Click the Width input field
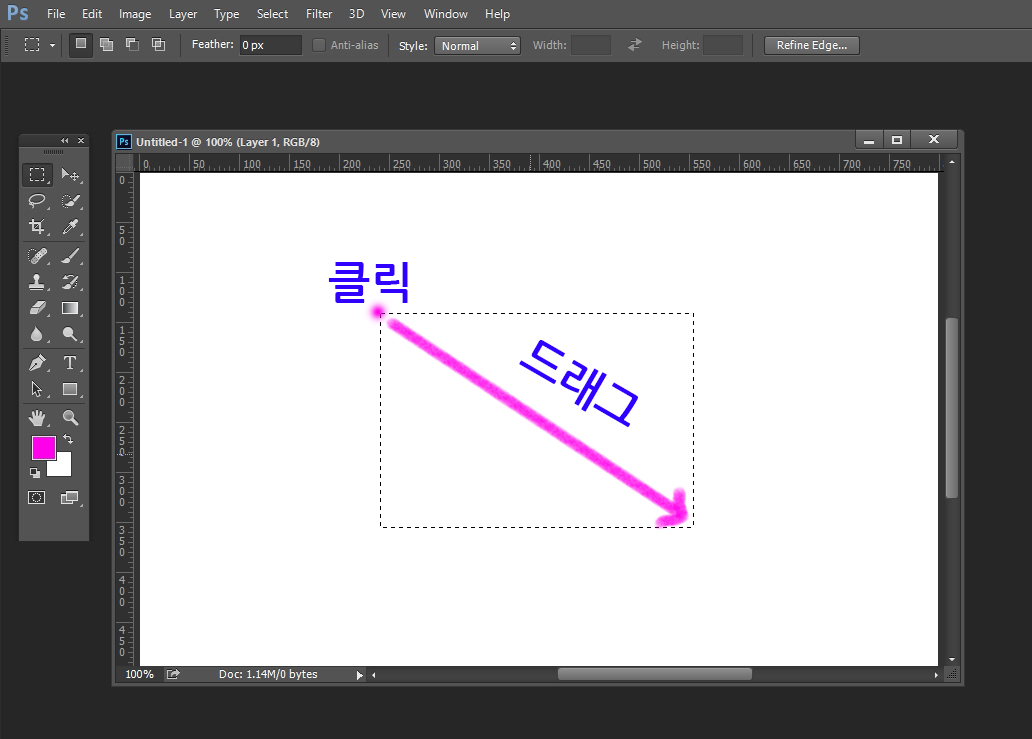The image size is (1032, 739). (590, 45)
